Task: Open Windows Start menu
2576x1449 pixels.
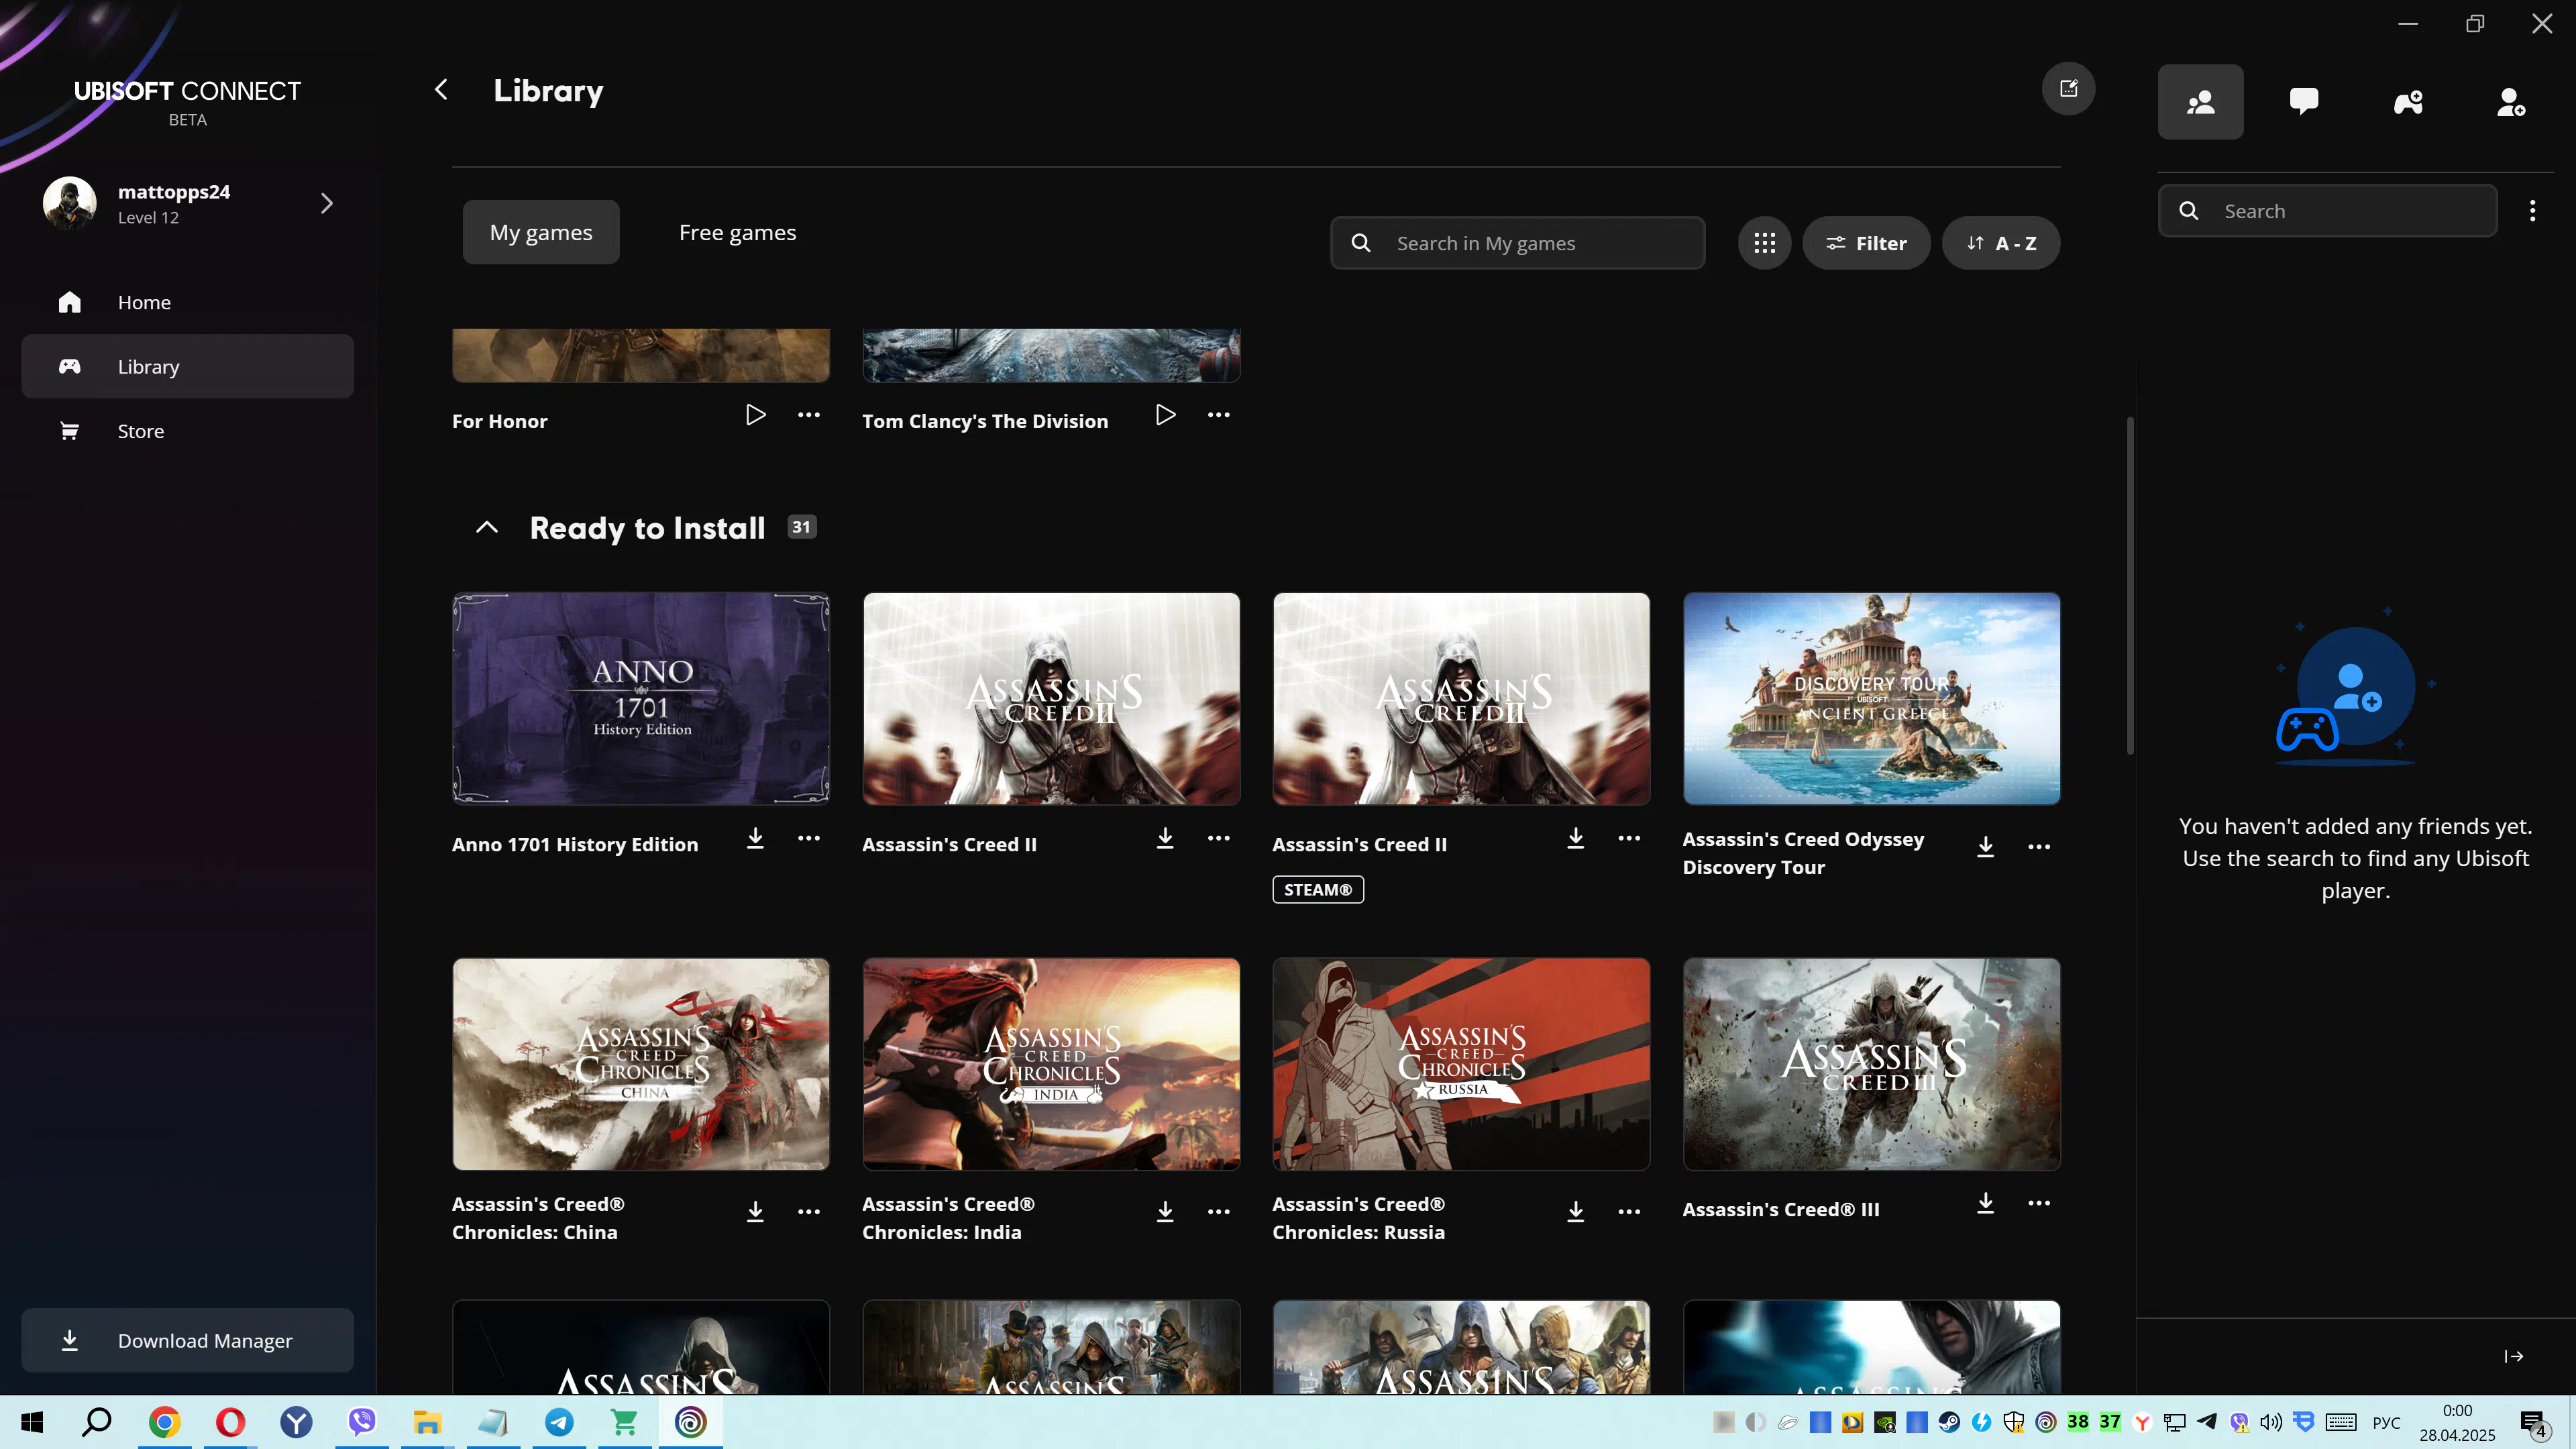Action: 32,1422
